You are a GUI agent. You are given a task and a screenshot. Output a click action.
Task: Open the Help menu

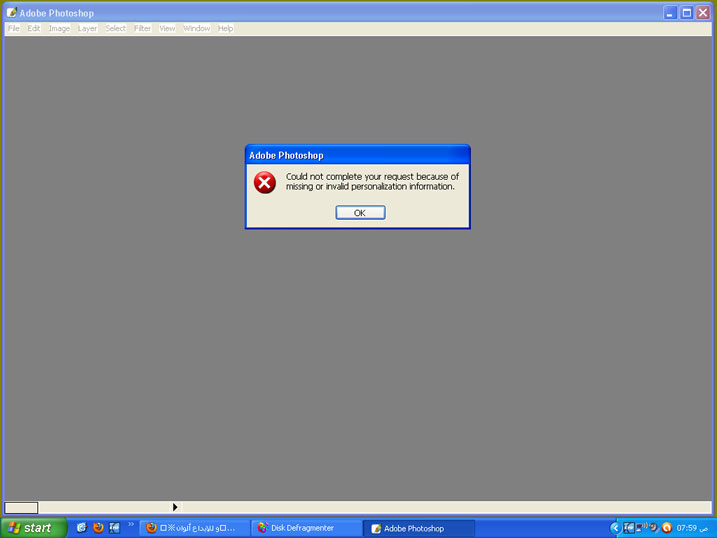(x=225, y=28)
